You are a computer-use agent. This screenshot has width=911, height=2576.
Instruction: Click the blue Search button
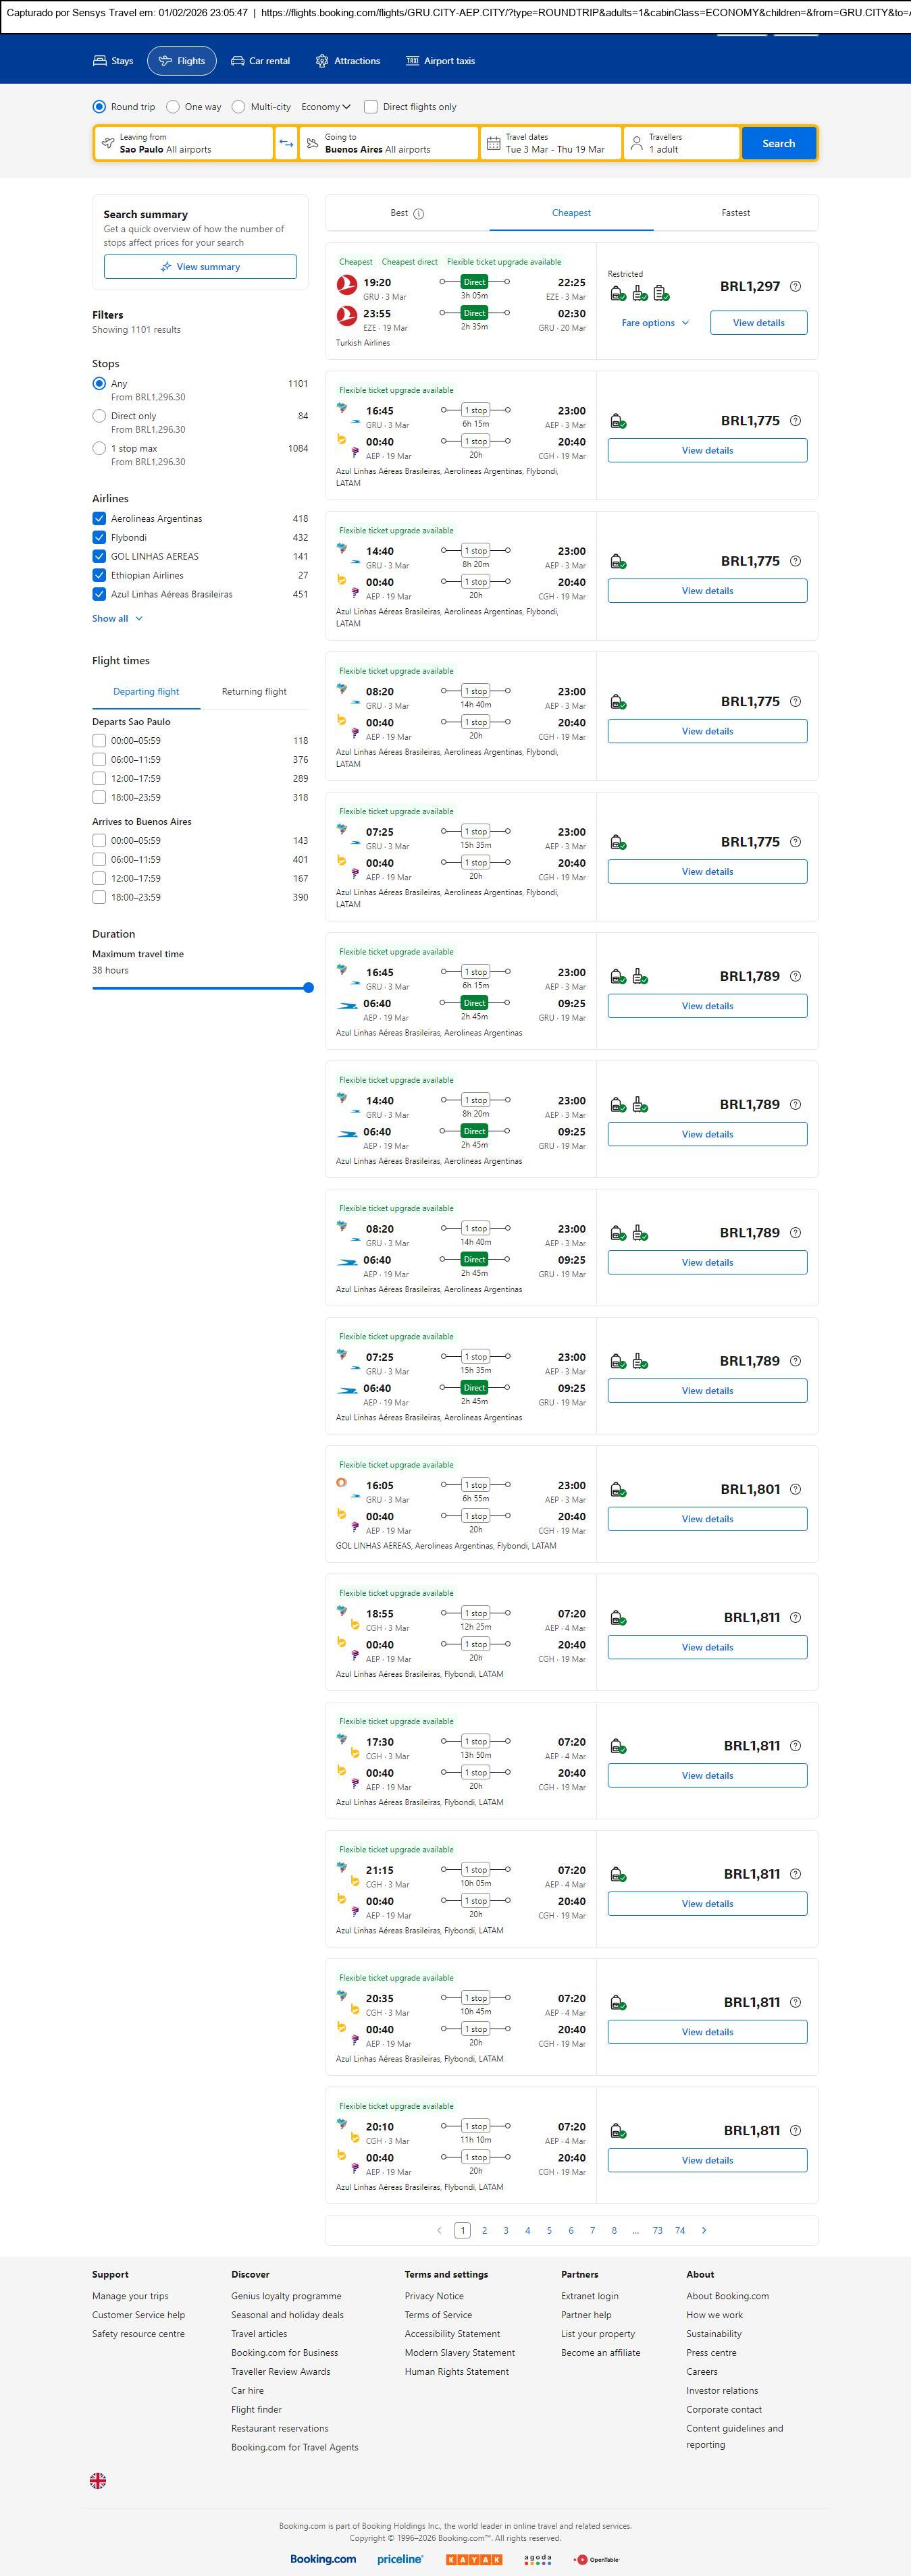(x=778, y=143)
